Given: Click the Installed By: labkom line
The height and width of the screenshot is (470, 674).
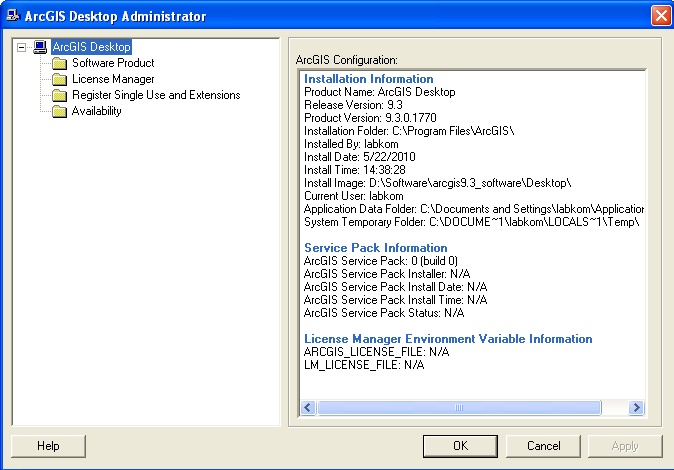Looking at the screenshot, I should tap(351, 144).
